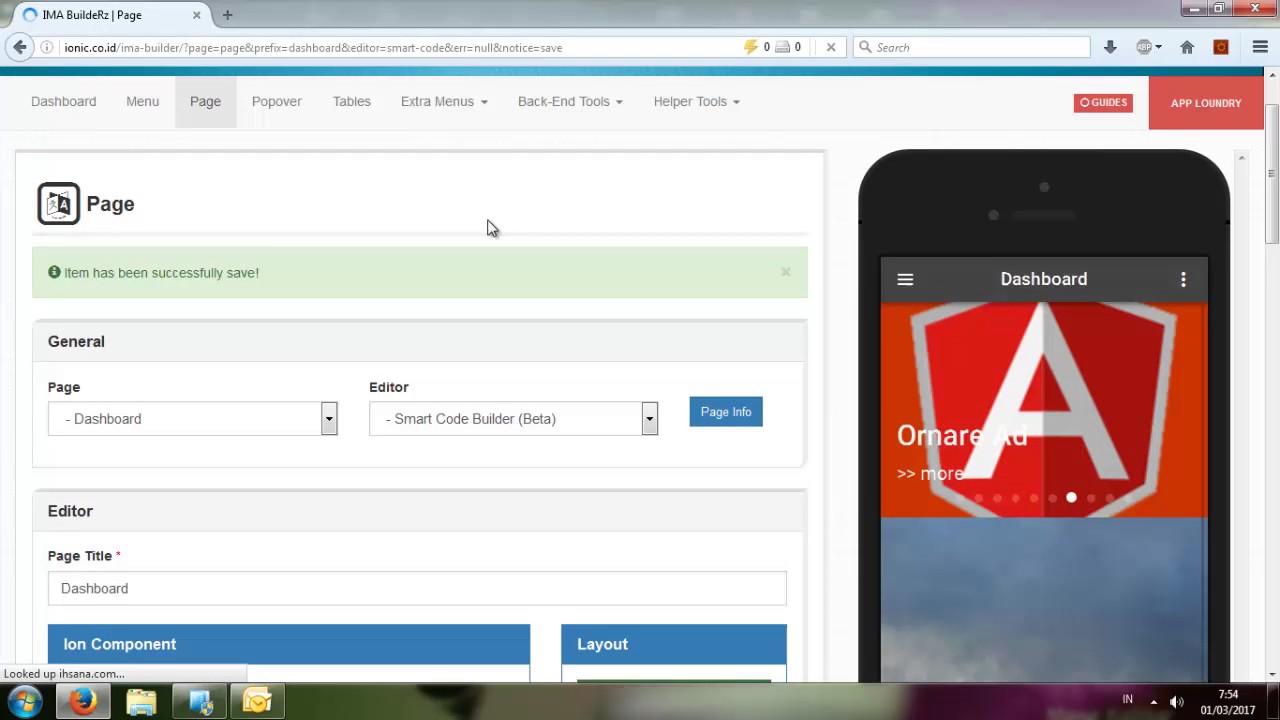The width and height of the screenshot is (1280, 720).
Task: Go to the browser Home icon
Action: 1187,47
